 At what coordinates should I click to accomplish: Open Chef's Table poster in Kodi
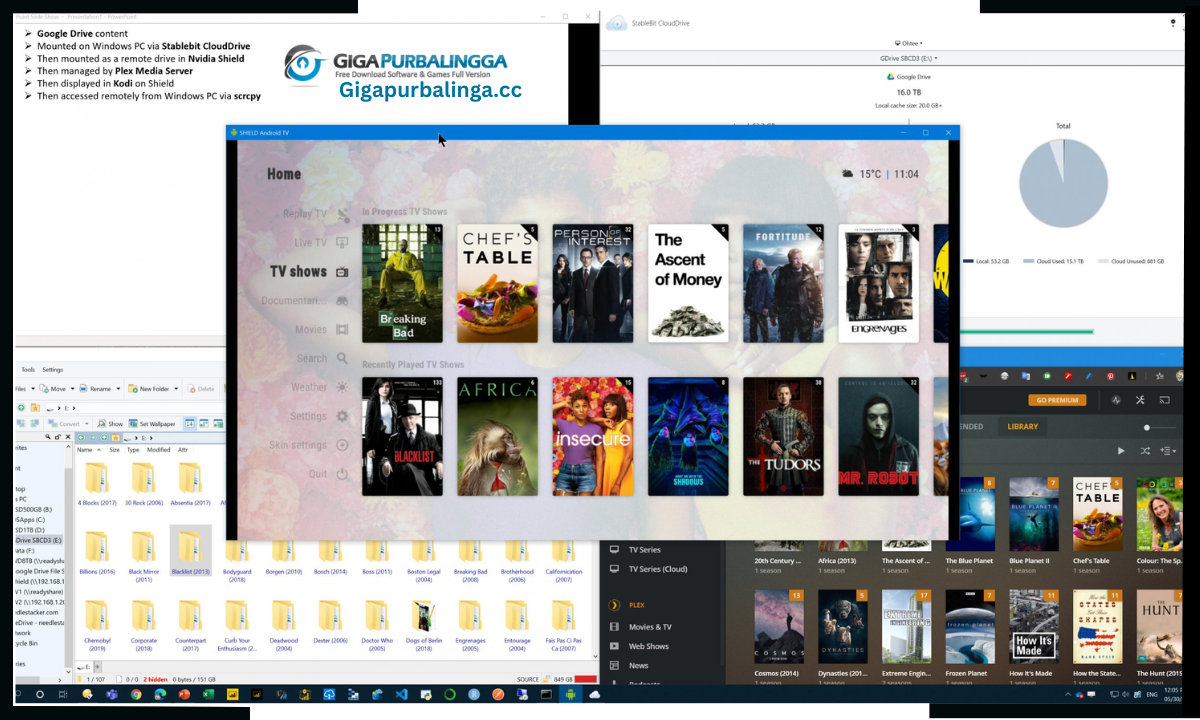[x=497, y=284]
